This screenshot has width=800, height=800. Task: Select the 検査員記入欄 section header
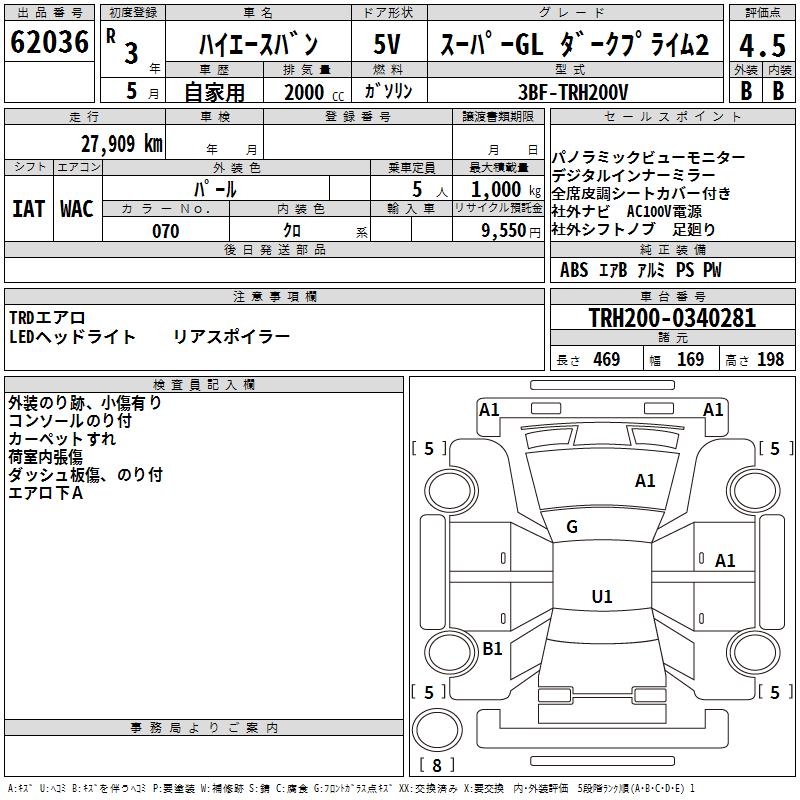(x=204, y=385)
